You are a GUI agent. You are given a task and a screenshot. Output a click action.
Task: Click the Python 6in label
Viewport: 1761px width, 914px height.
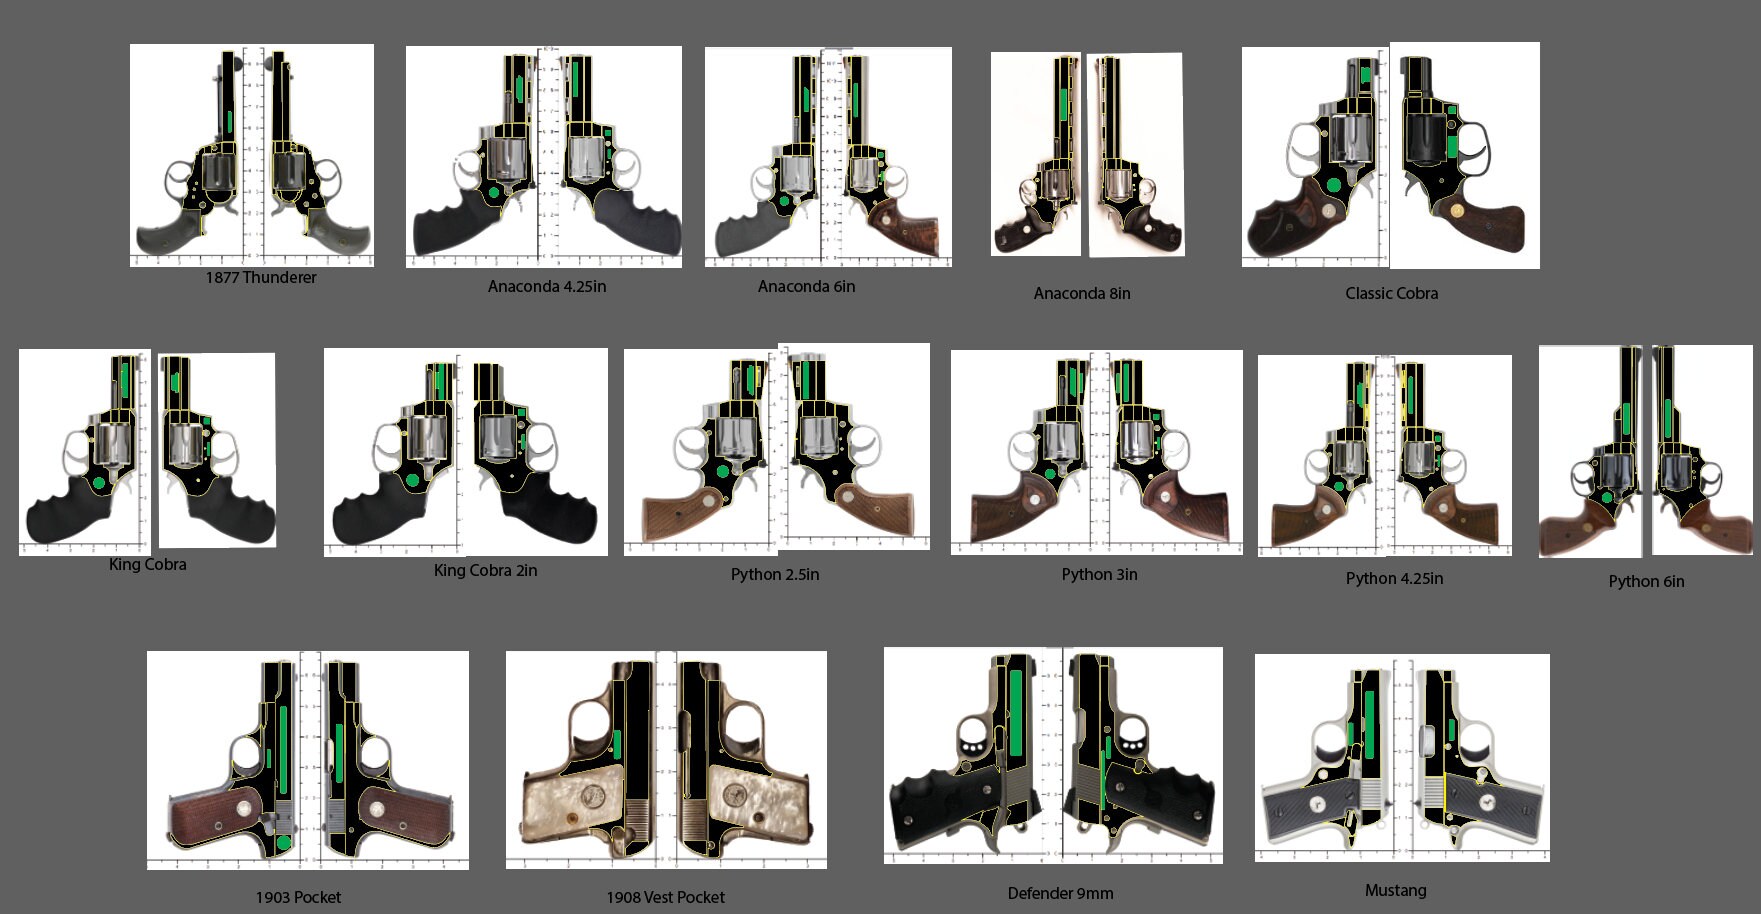(1646, 582)
